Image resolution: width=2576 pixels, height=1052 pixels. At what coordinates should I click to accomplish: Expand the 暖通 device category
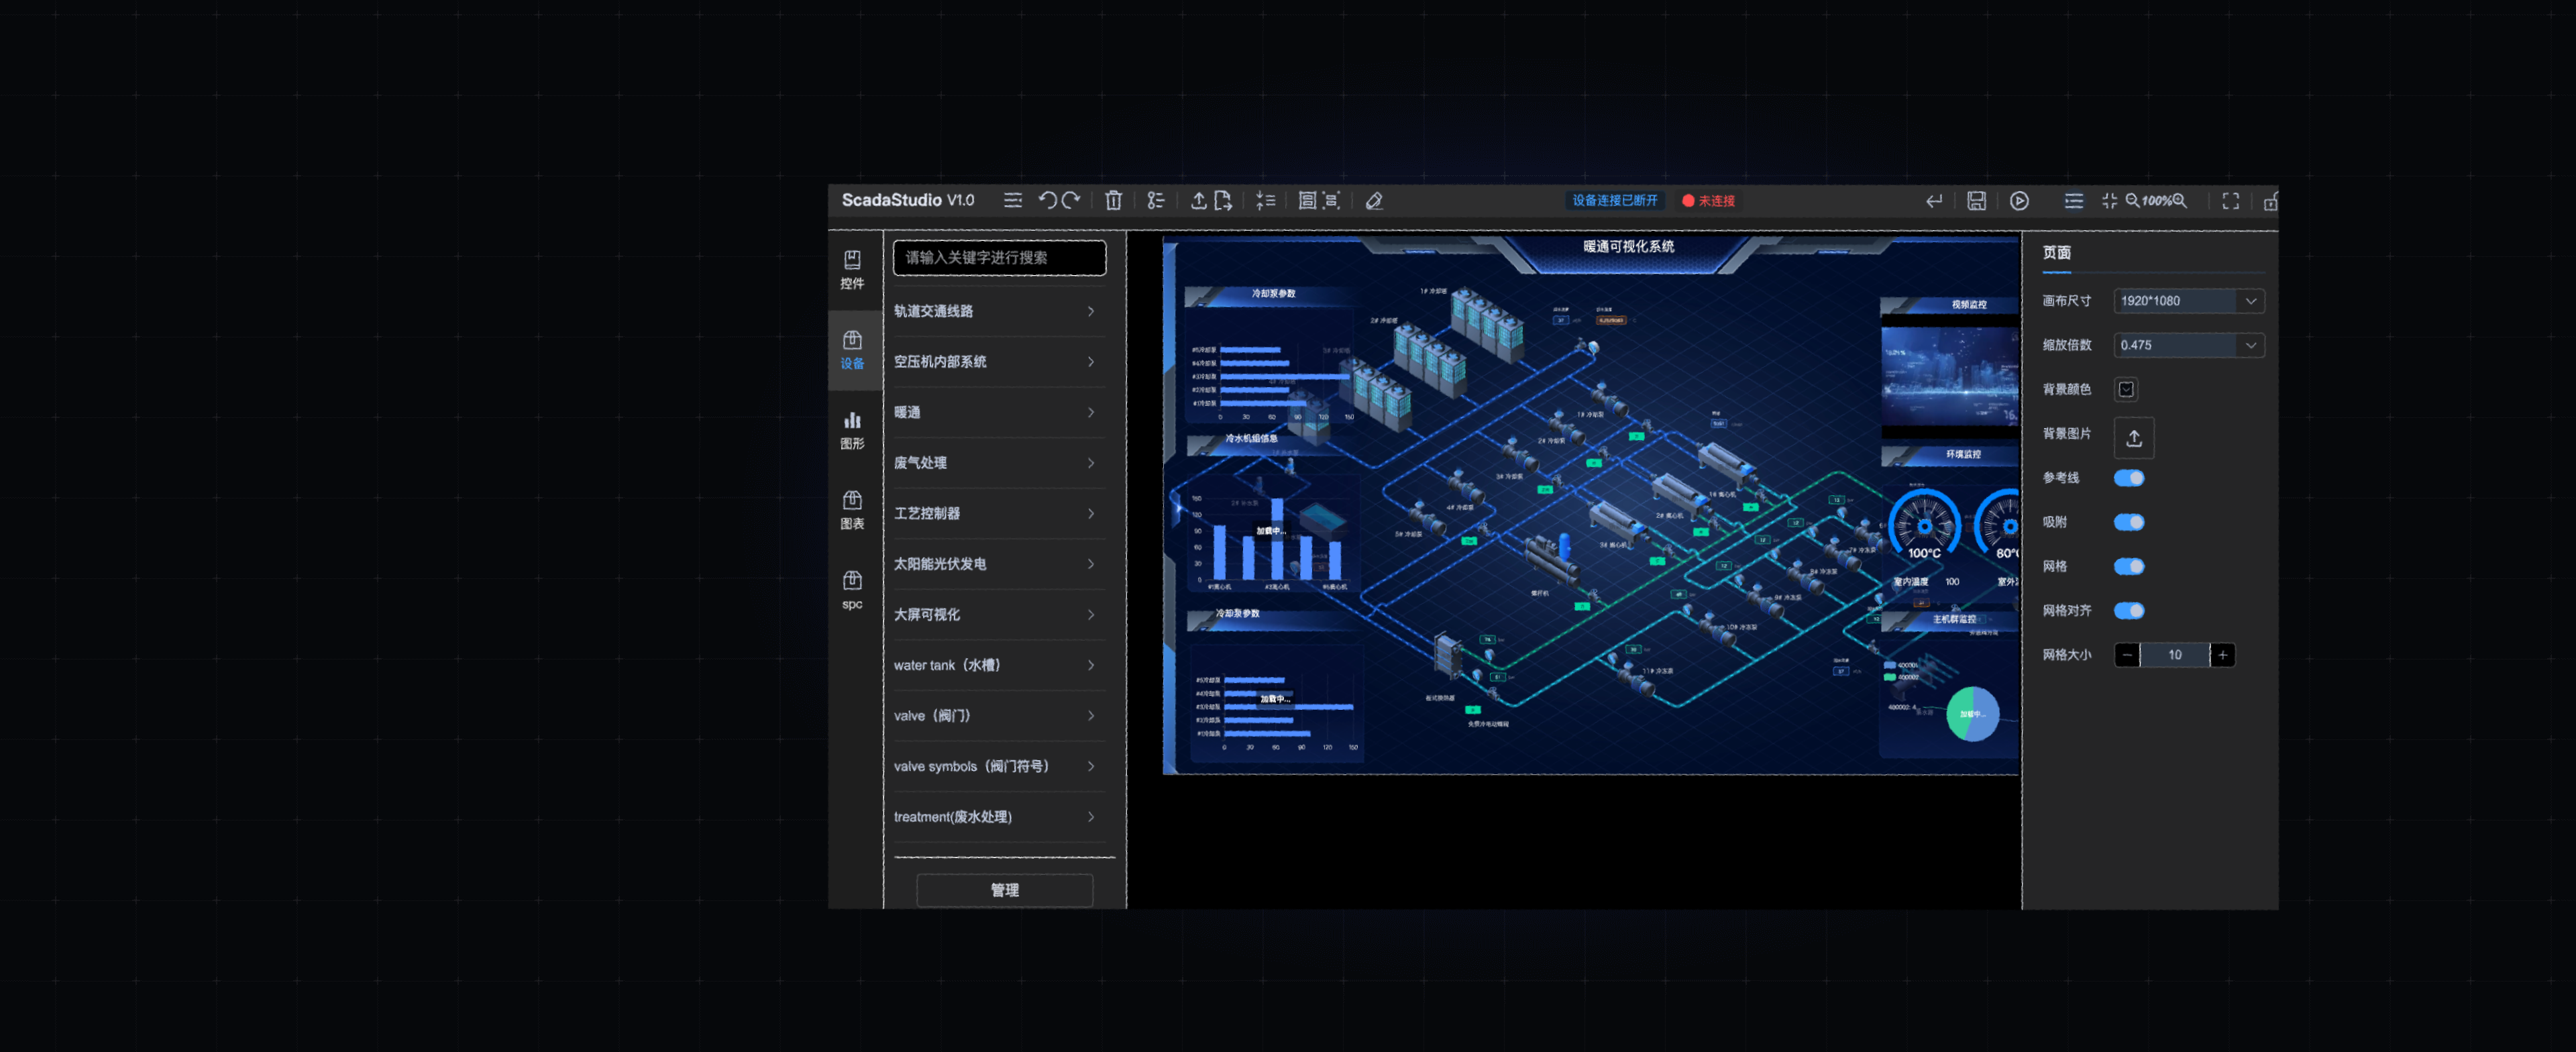(x=994, y=412)
